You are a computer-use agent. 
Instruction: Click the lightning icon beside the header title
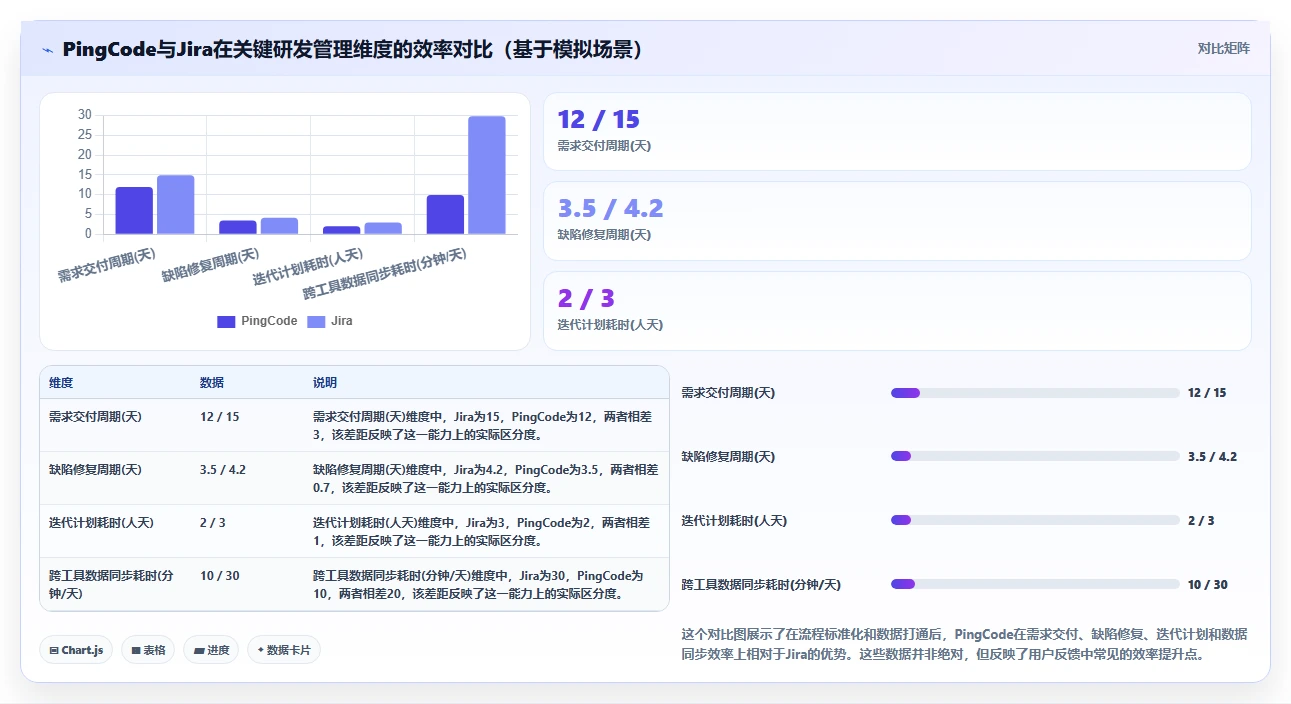[x=47, y=50]
